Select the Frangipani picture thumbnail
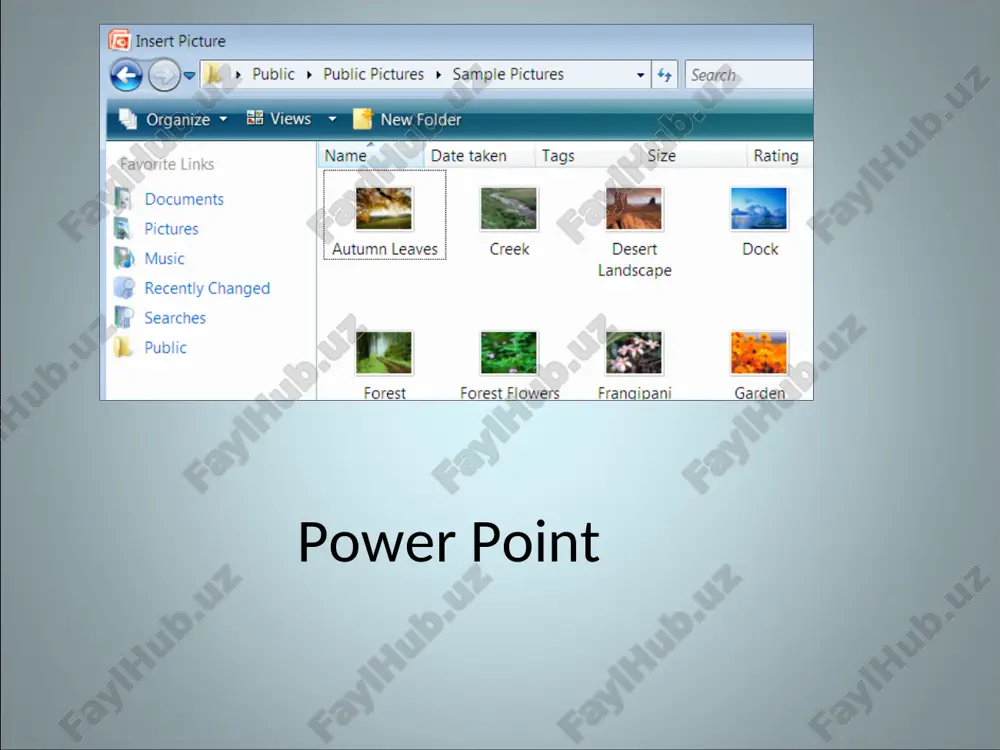The width and height of the screenshot is (1000, 750). [x=634, y=353]
